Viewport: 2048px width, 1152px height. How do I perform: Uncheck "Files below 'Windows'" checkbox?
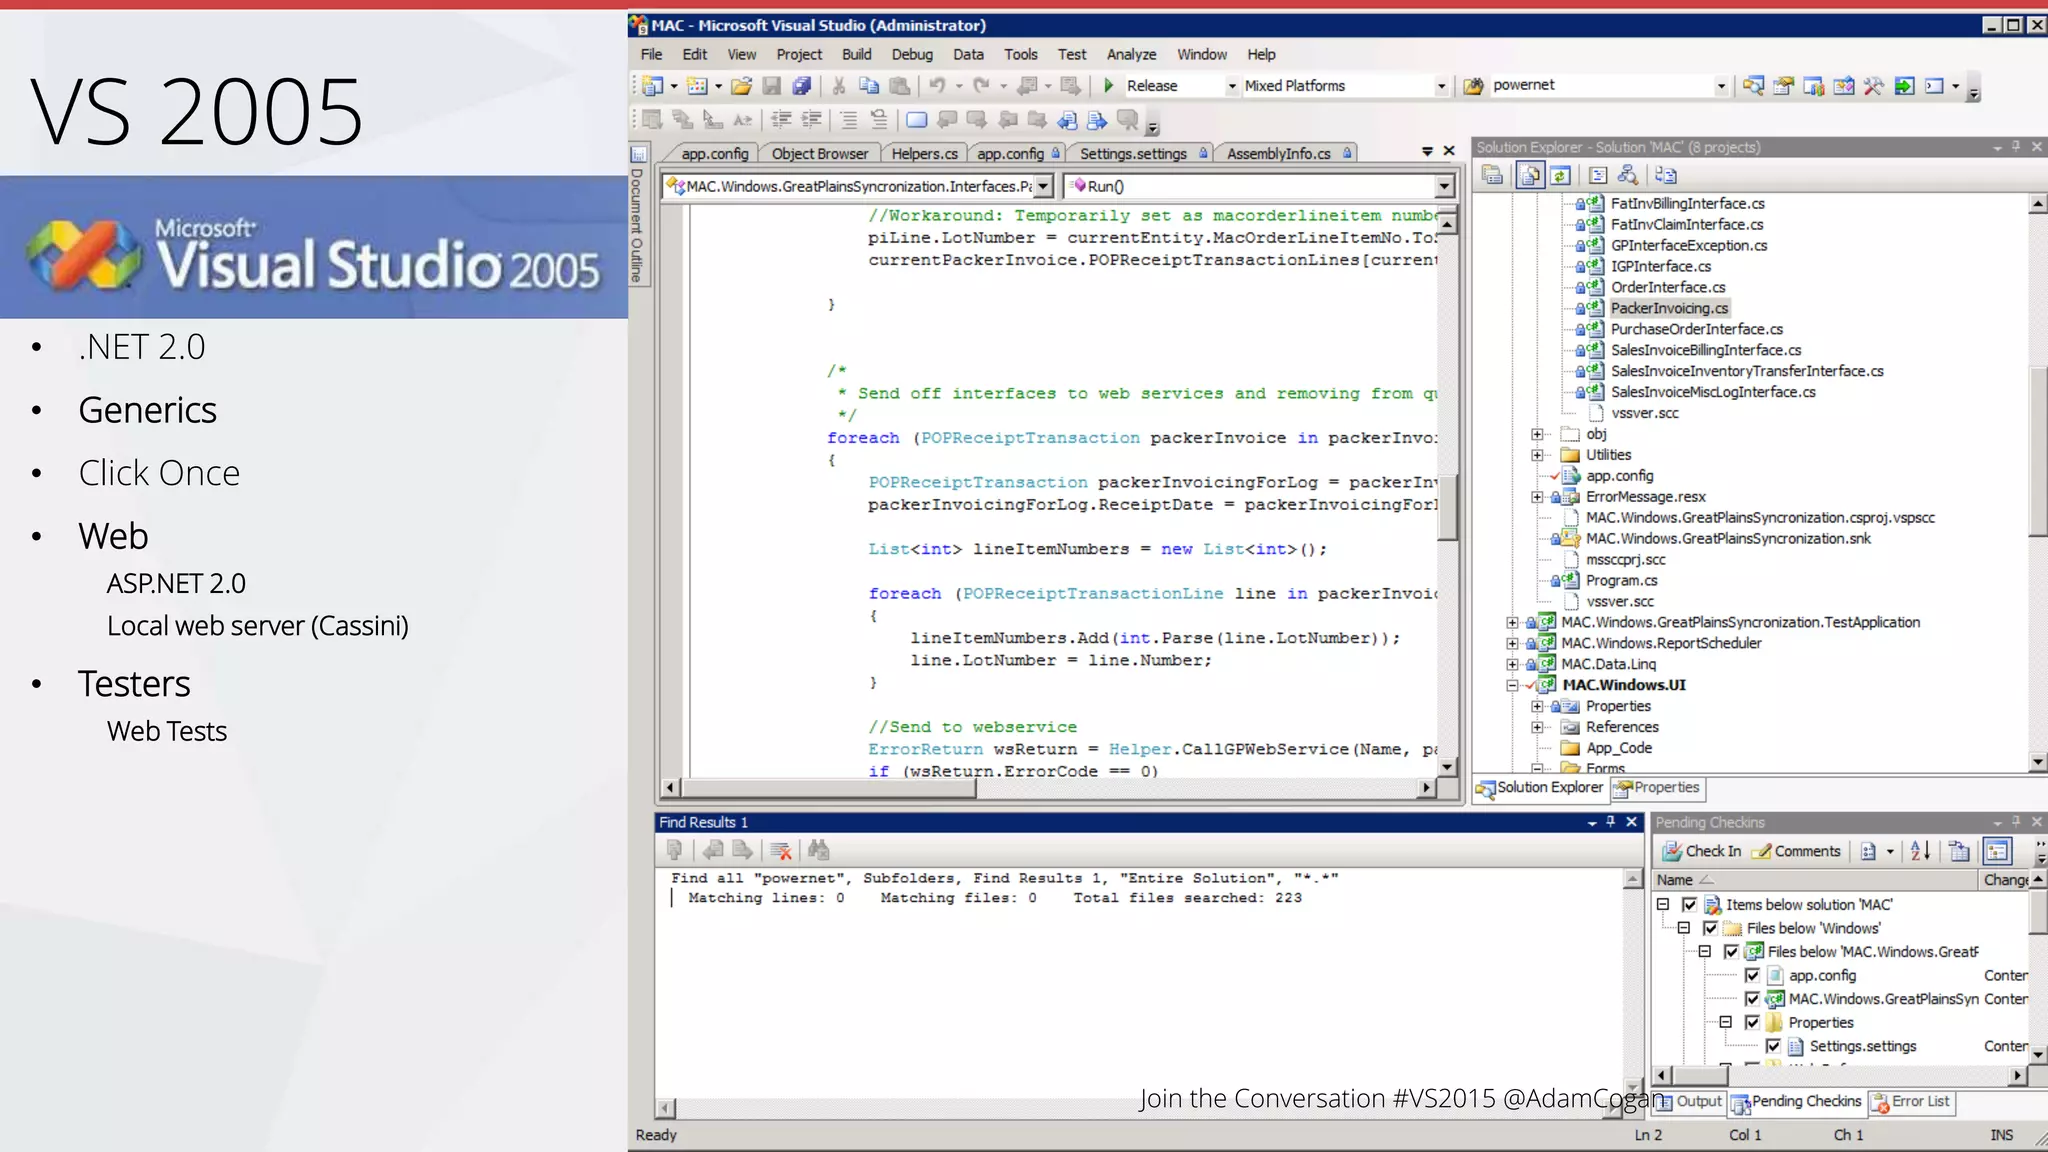click(x=1711, y=928)
